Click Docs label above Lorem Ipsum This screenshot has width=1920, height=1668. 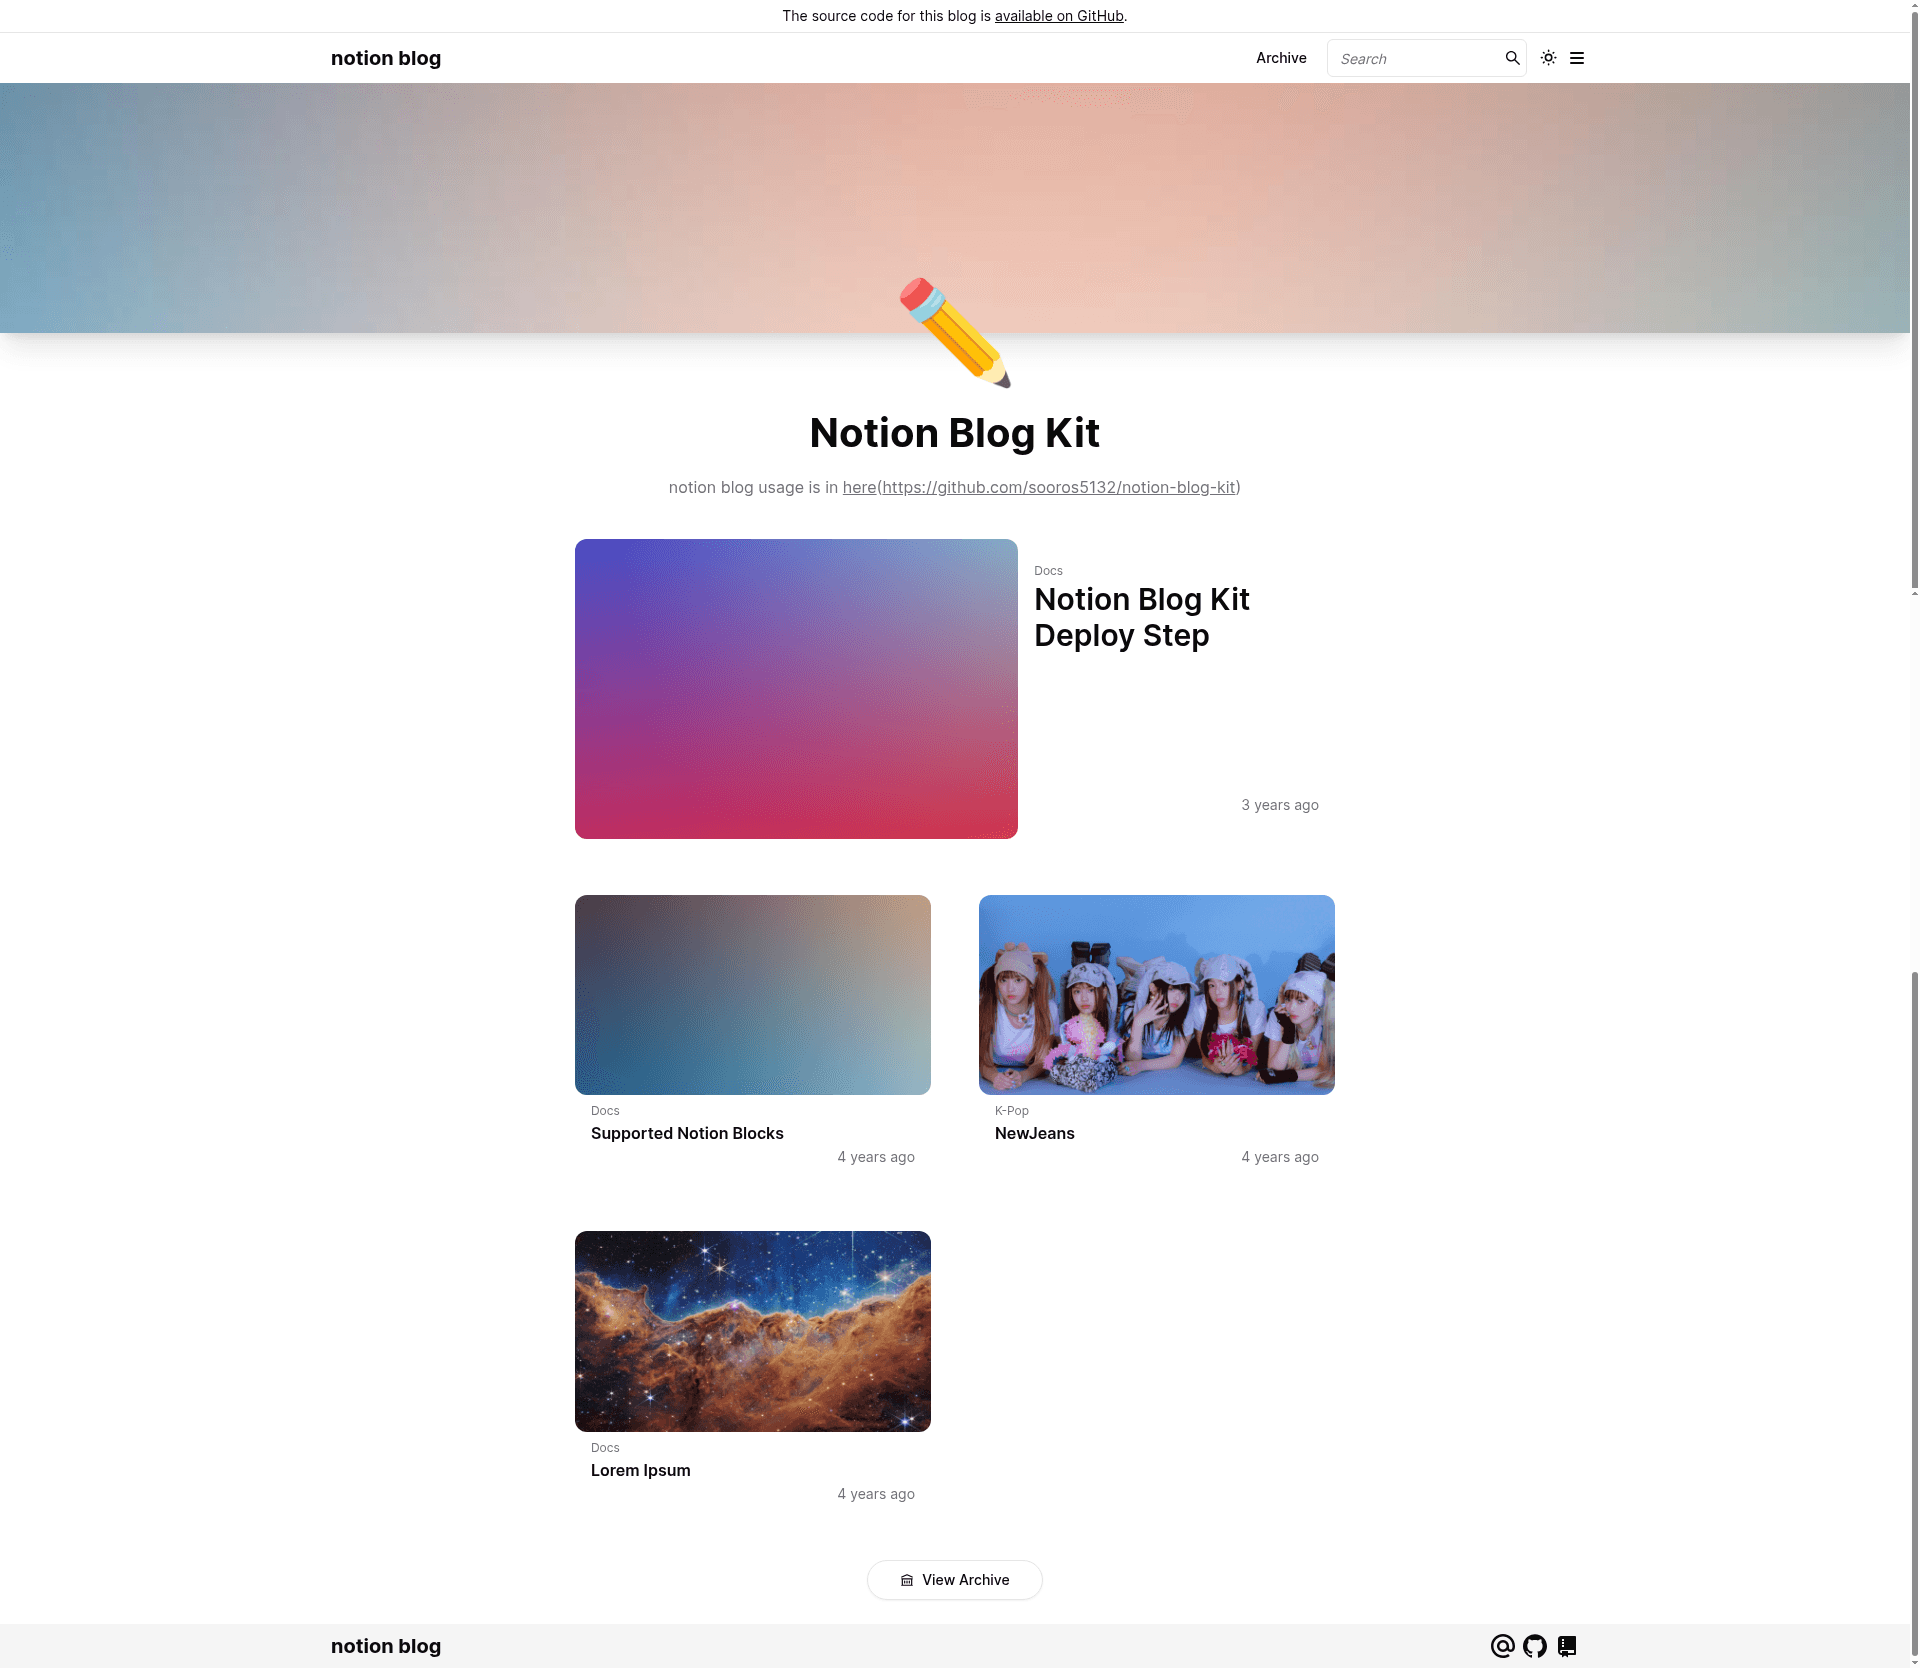click(605, 1448)
